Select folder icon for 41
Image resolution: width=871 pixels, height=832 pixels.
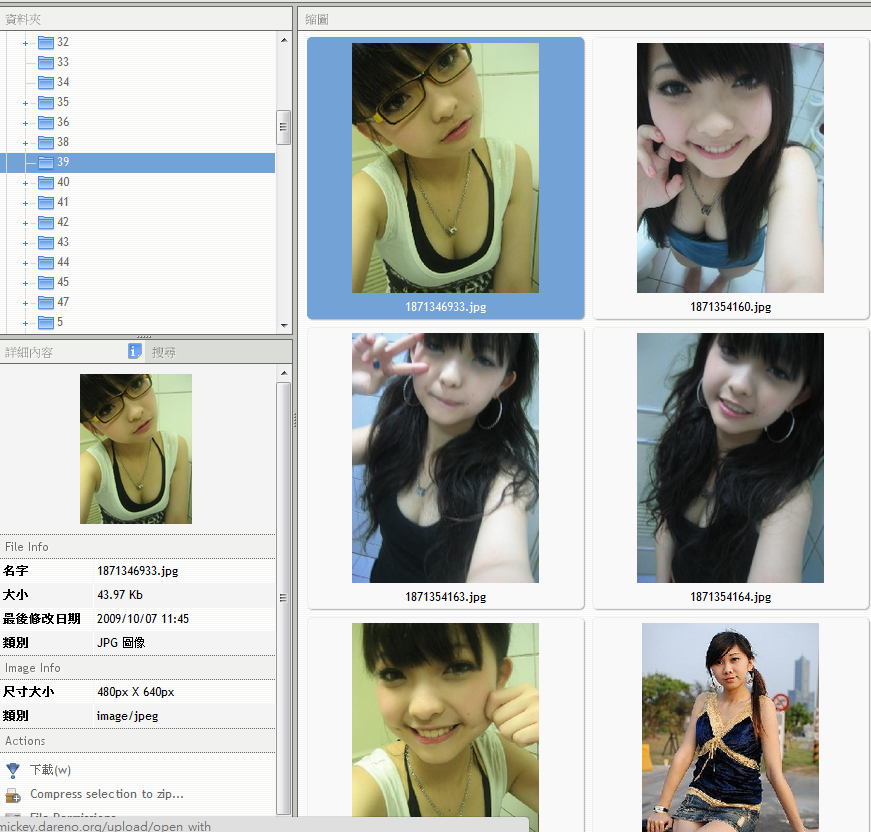click(46, 202)
